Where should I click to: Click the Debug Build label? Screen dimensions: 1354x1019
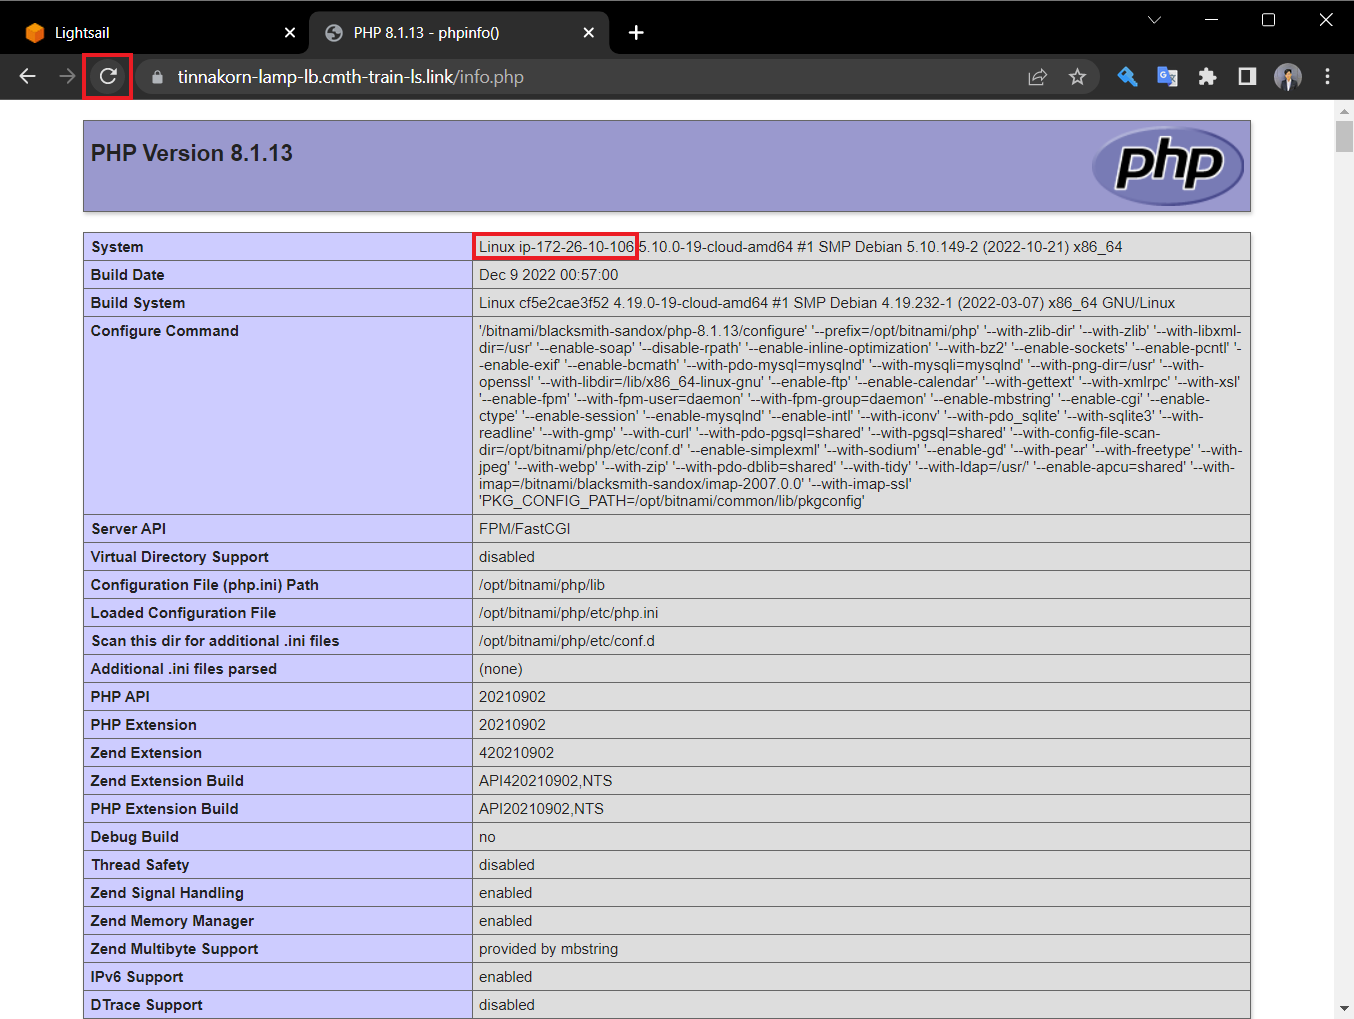135,837
